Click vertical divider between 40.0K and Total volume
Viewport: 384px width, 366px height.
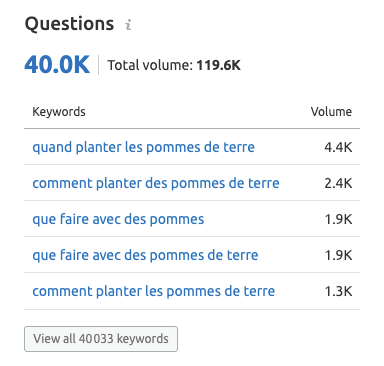click(x=98, y=65)
